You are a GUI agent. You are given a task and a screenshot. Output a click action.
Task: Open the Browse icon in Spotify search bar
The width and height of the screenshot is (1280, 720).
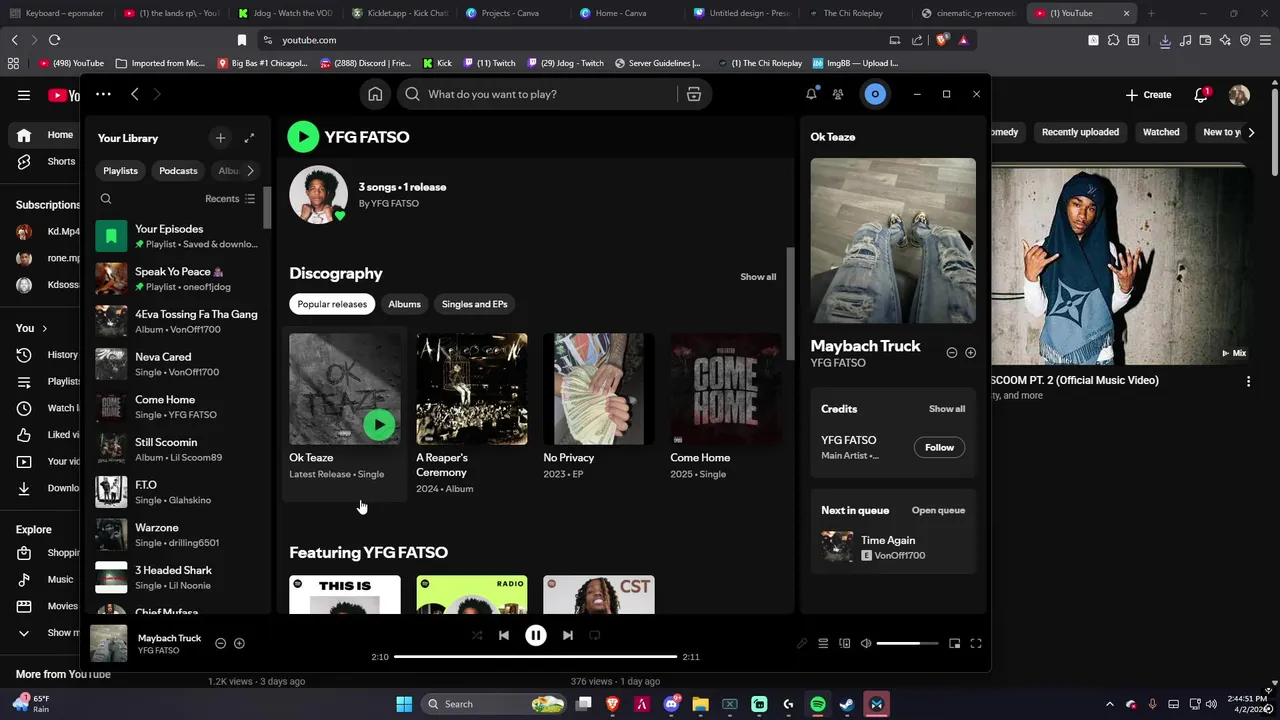tap(693, 94)
